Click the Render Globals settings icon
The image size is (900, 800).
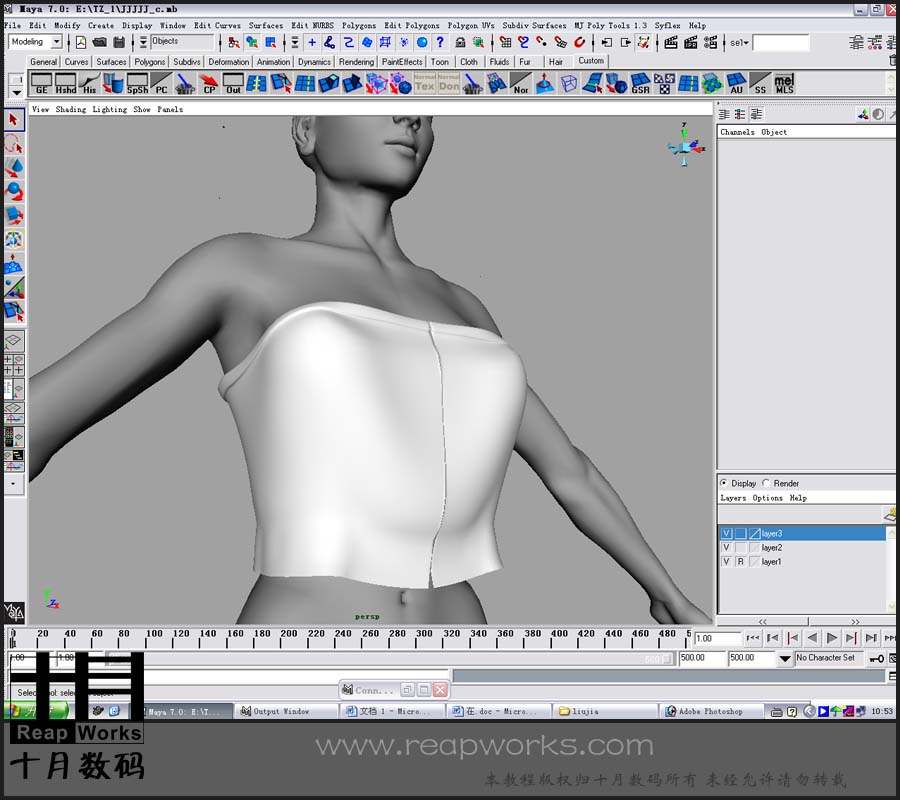(711, 42)
